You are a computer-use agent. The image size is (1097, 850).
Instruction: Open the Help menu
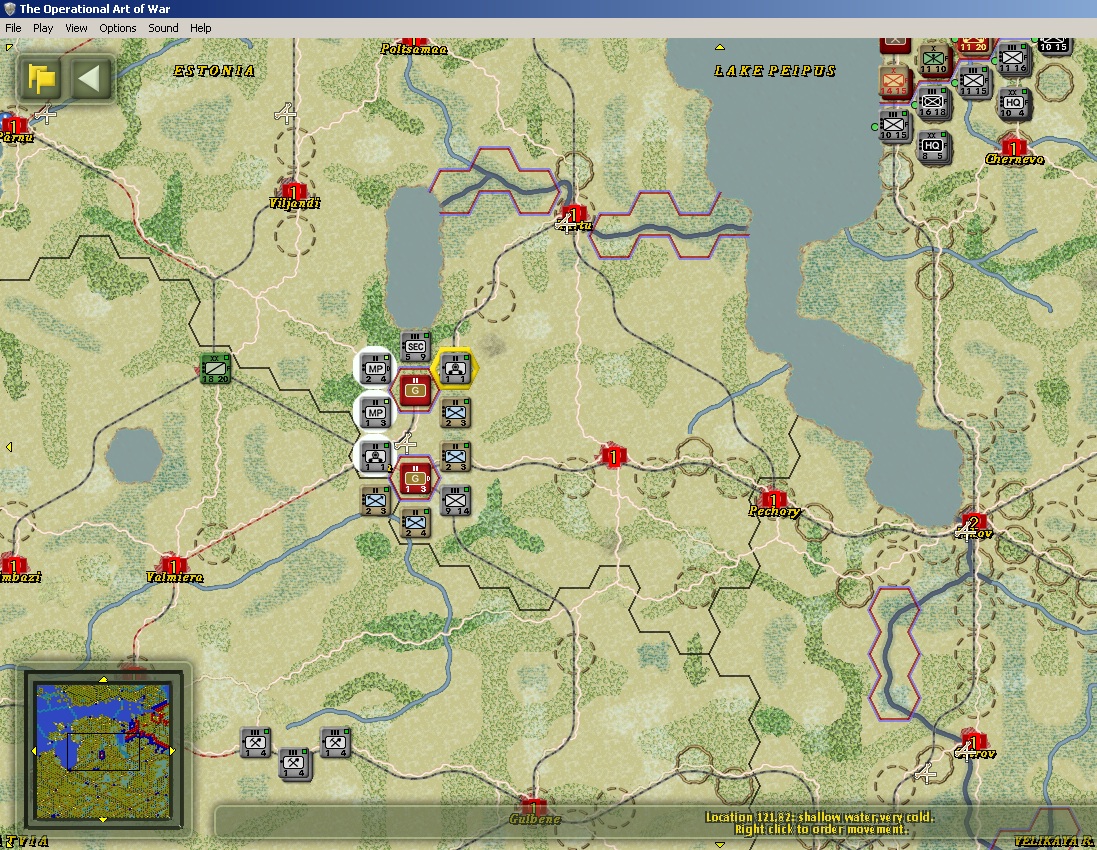(x=201, y=28)
